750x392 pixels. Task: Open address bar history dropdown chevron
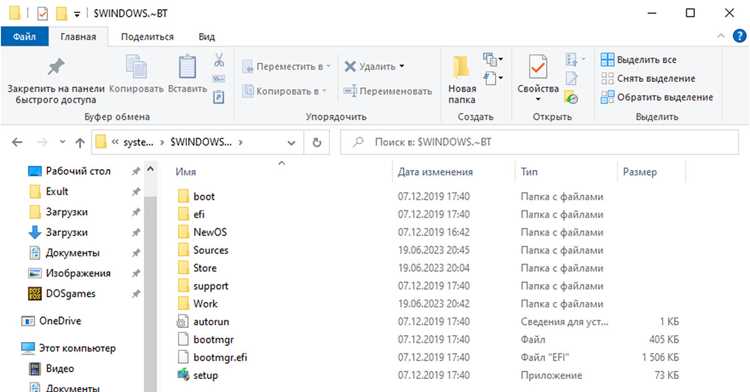[x=291, y=142]
